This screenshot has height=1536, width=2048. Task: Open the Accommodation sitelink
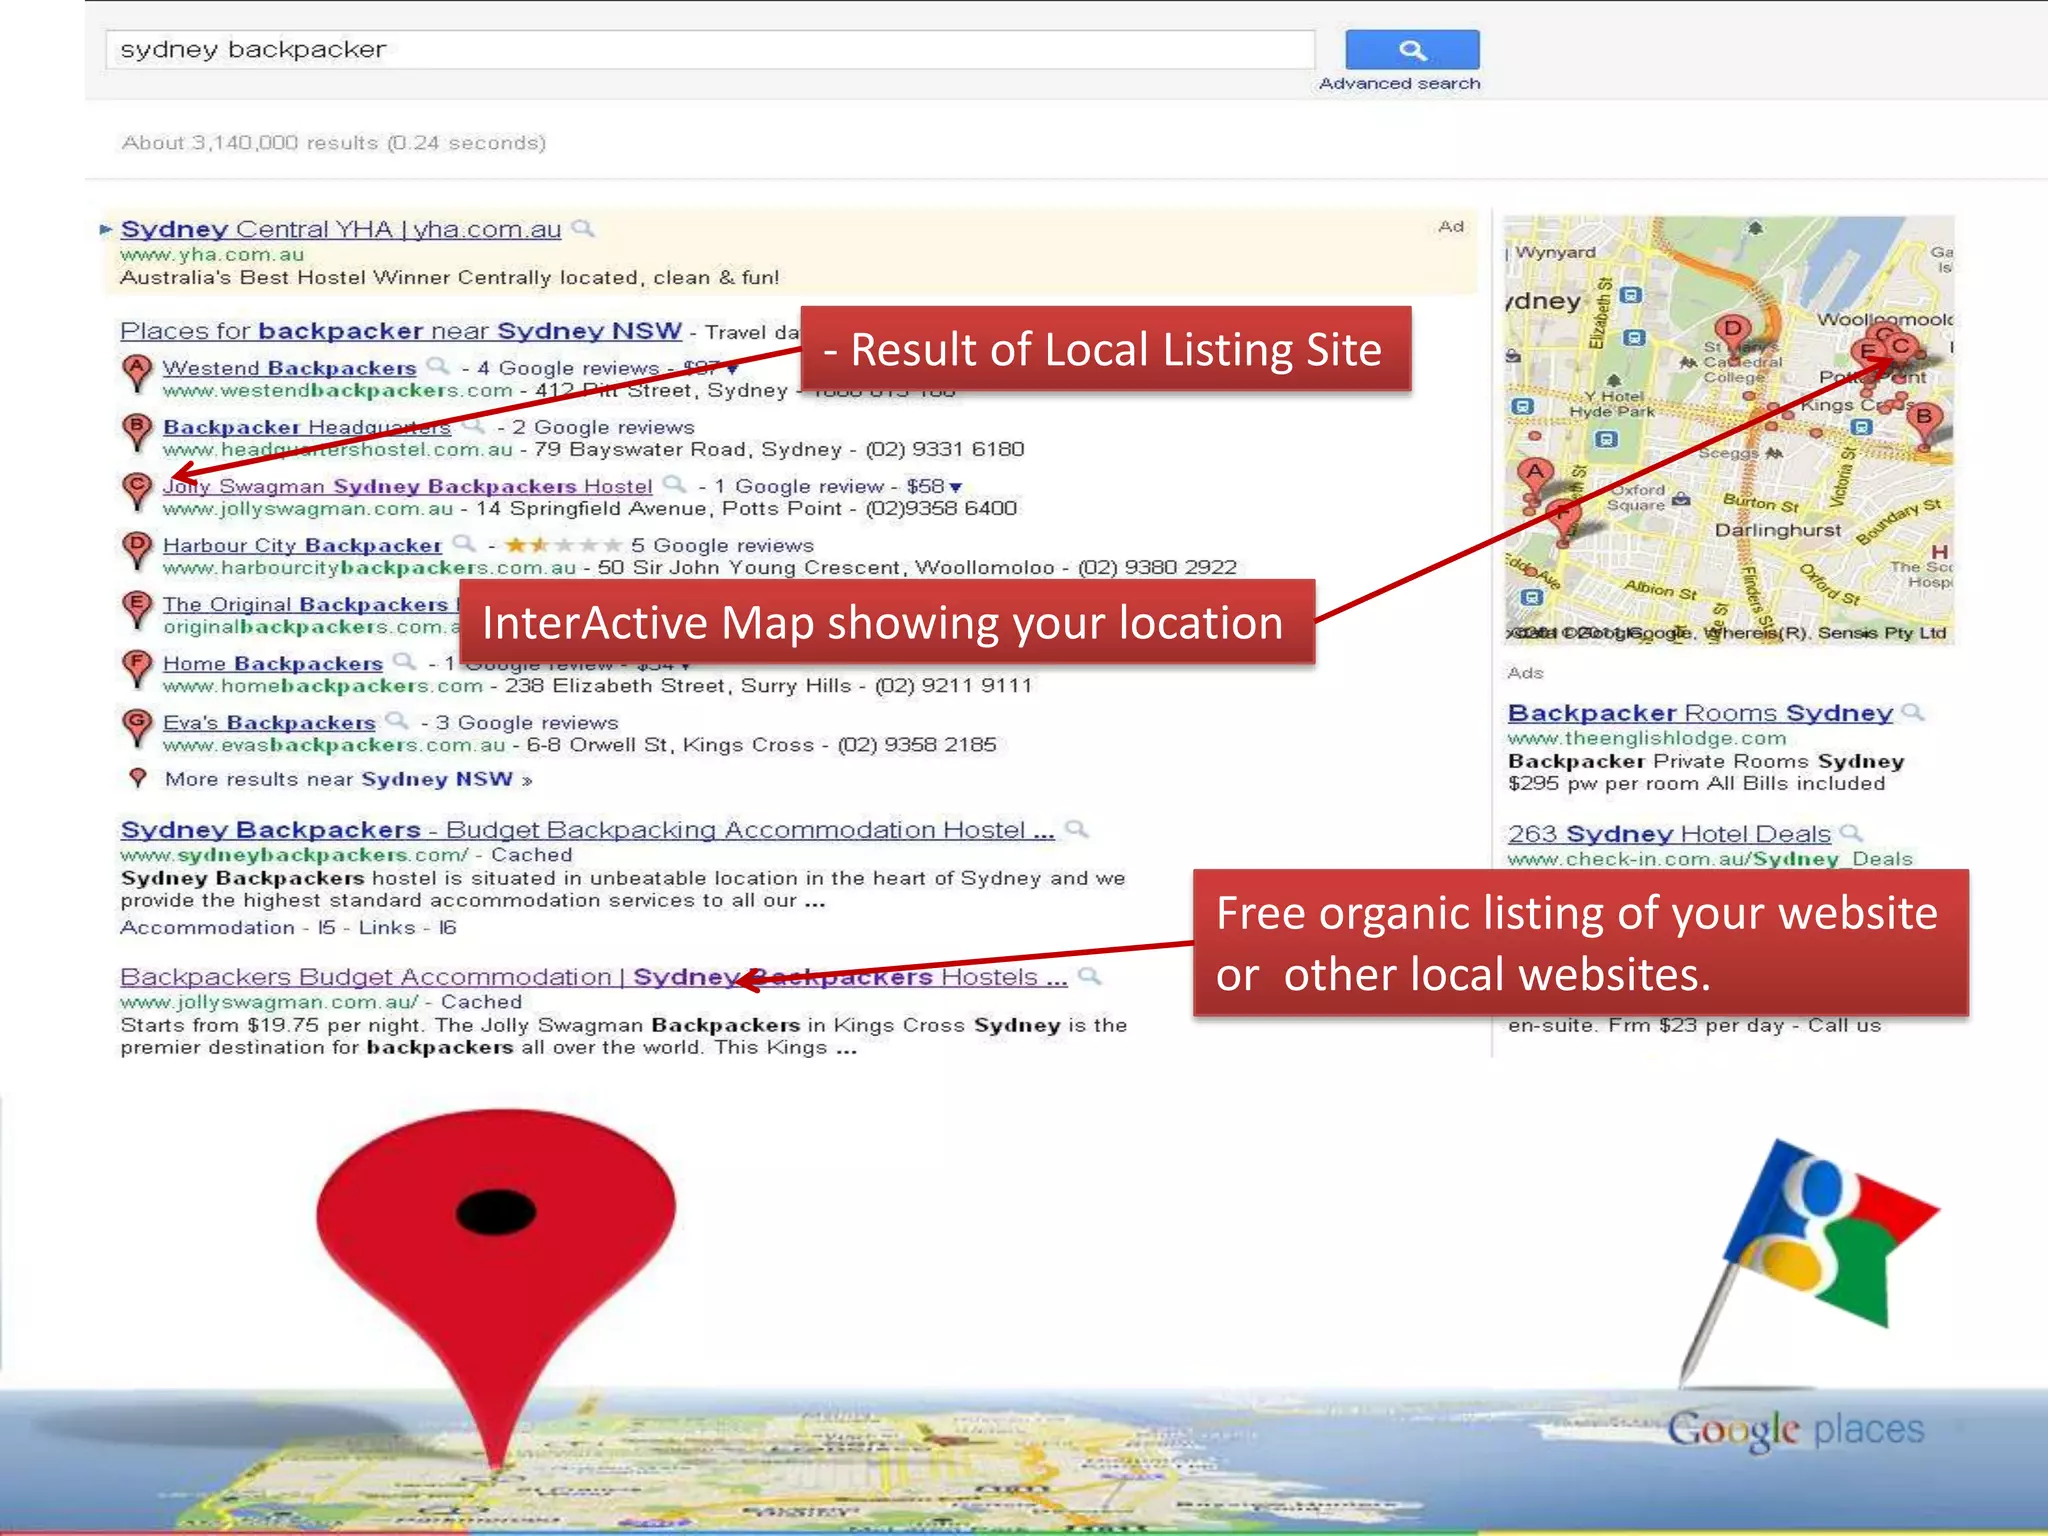207,928
